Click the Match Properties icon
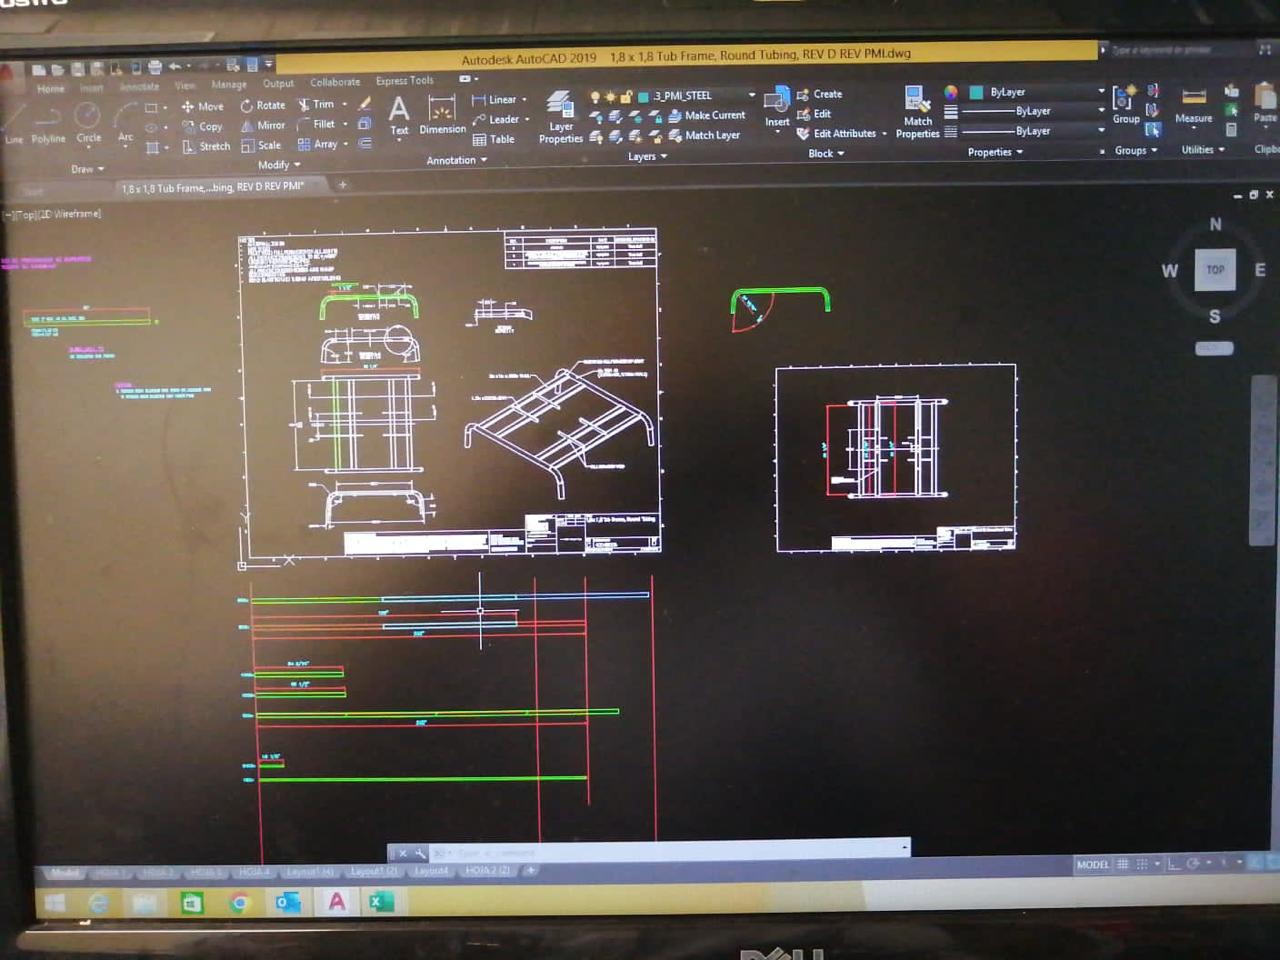The image size is (1280, 960). tap(917, 108)
